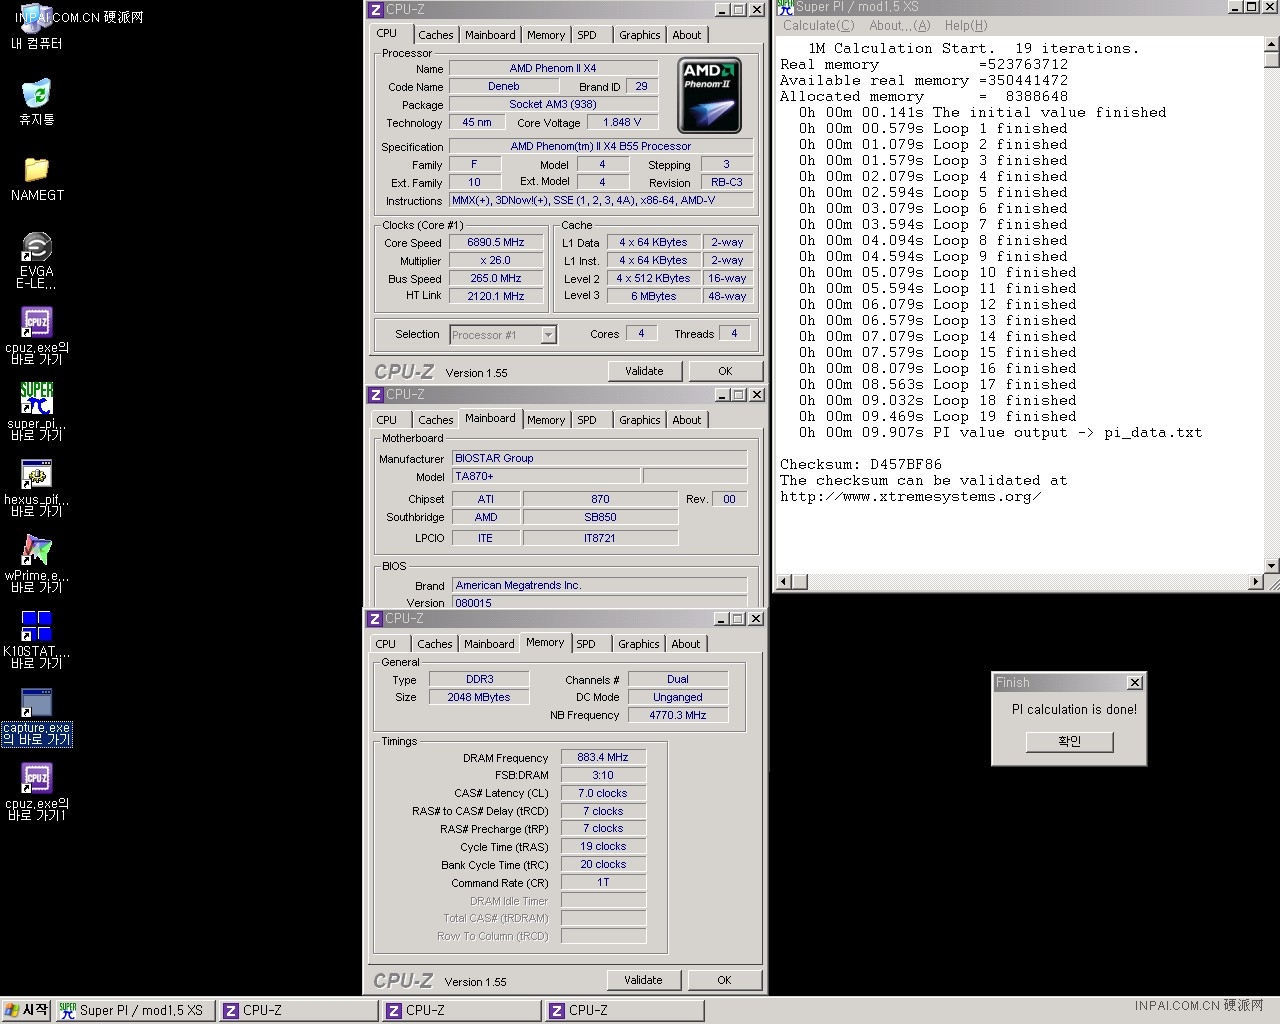Image resolution: width=1280 pixels, height=1024 pixels.
Task: Open SPD tab in bottom CPU-Z window
Action: (586, 644)
